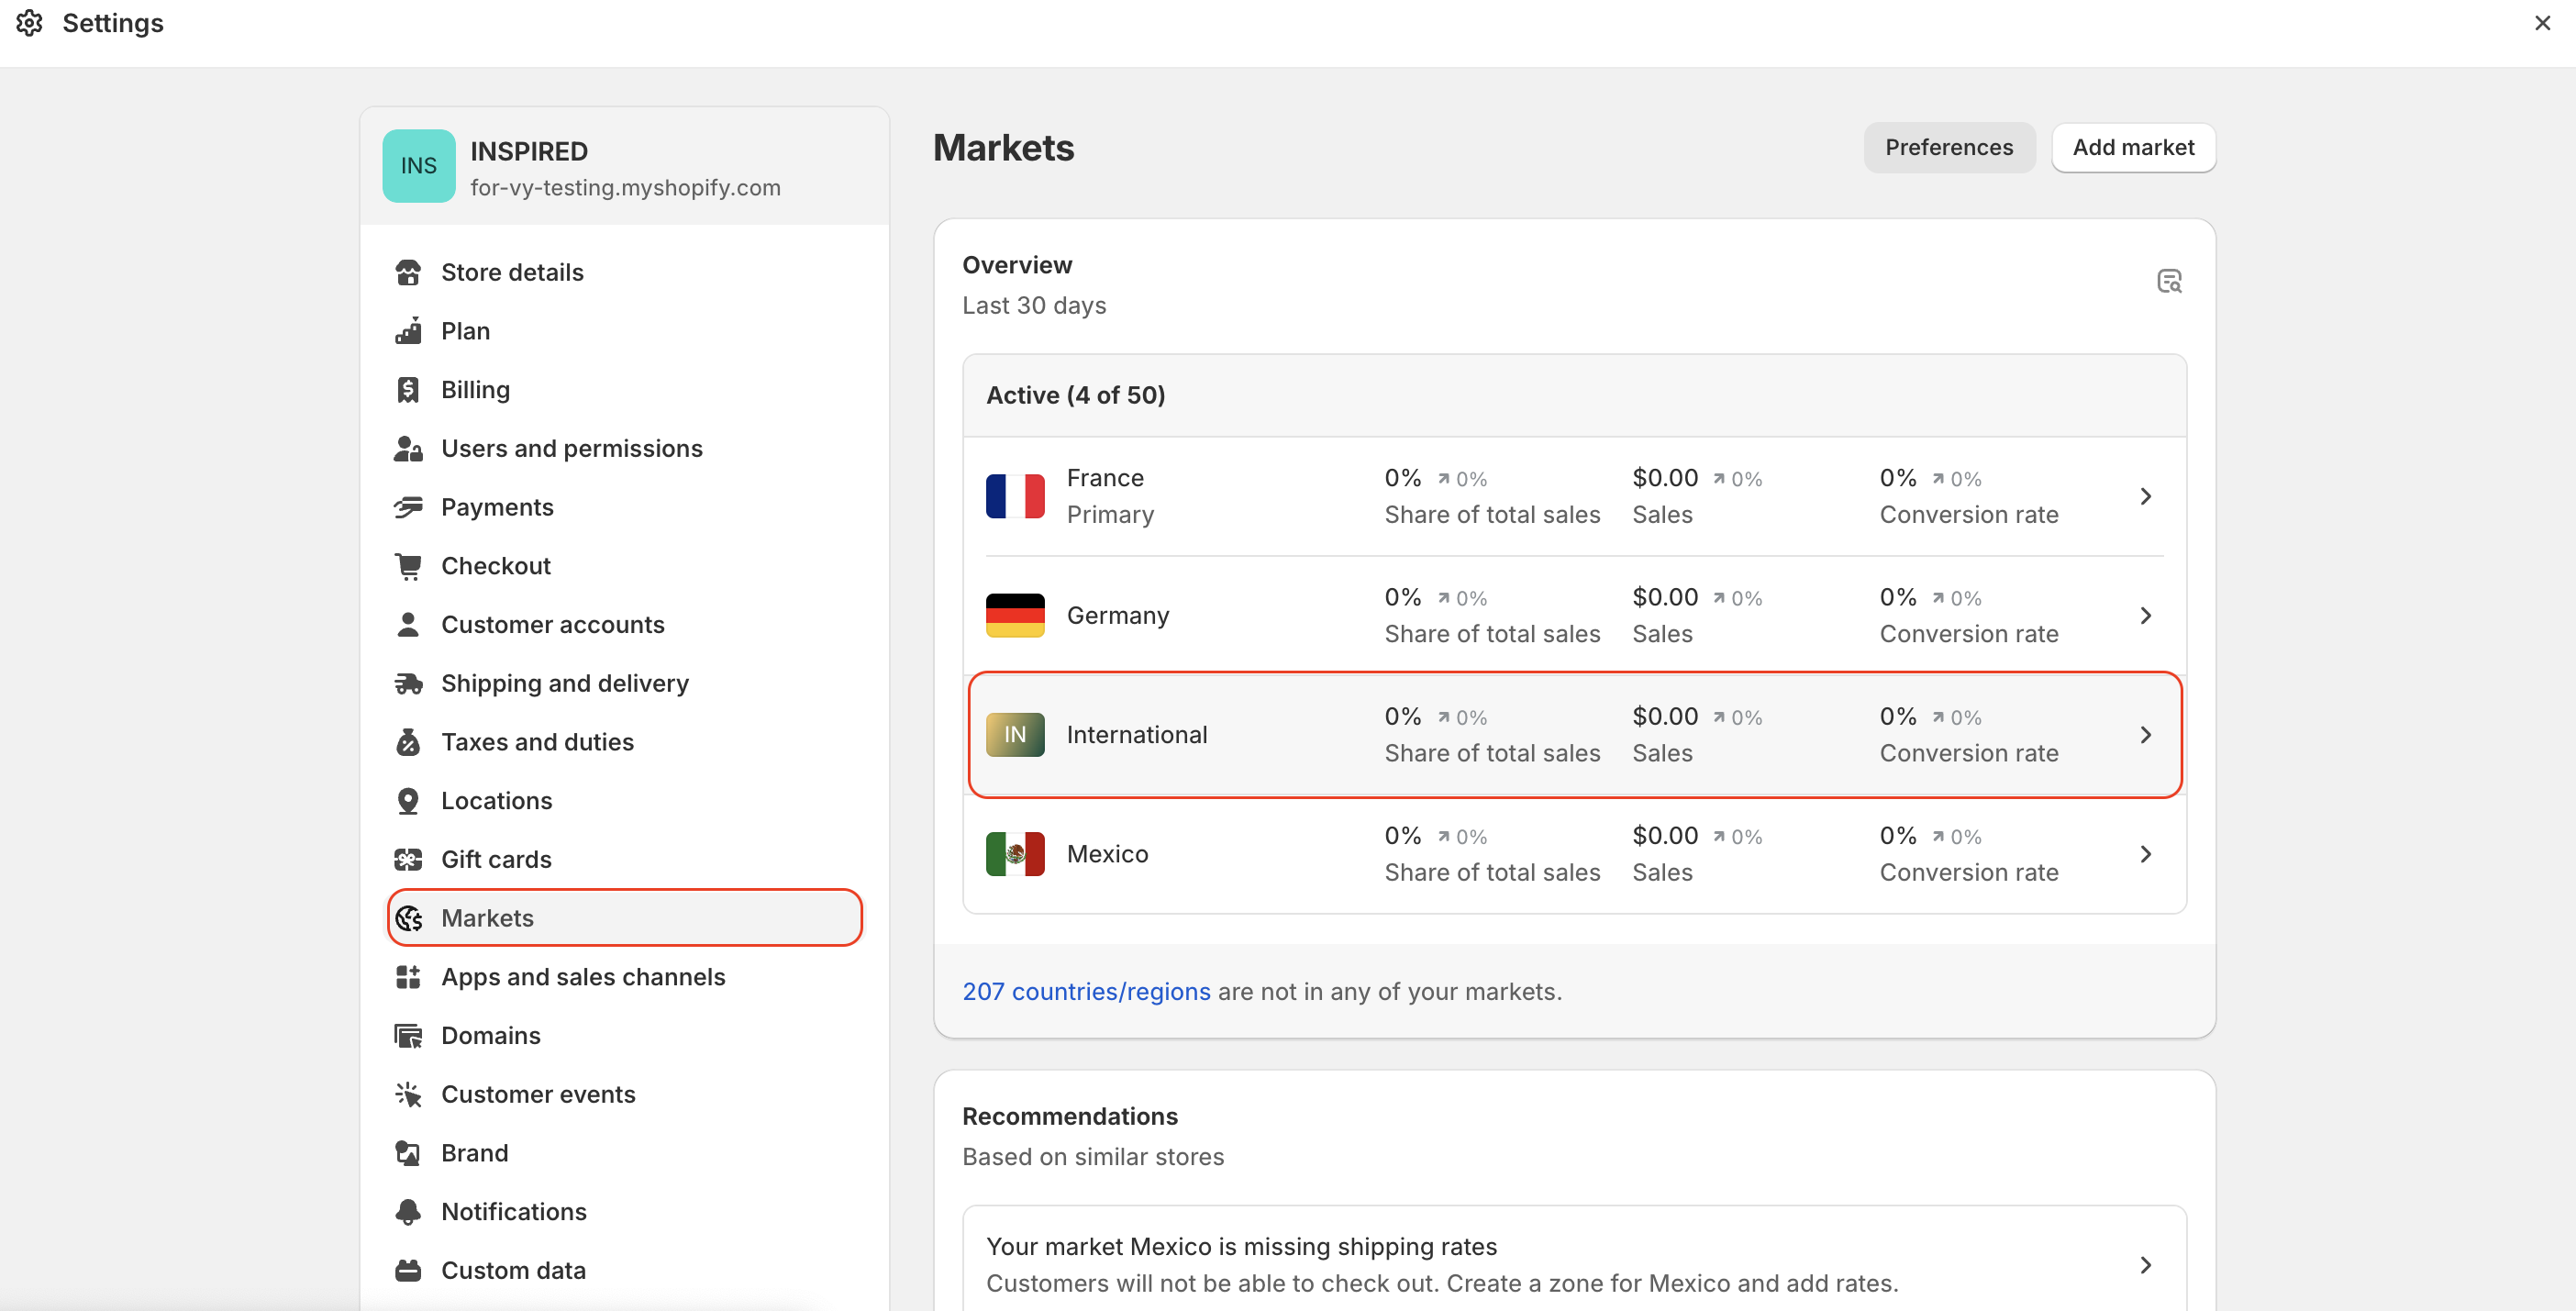Screen dimensions: 2576x1311
Task: Open the overview report search icon
Action: (x=2168, y=282)
